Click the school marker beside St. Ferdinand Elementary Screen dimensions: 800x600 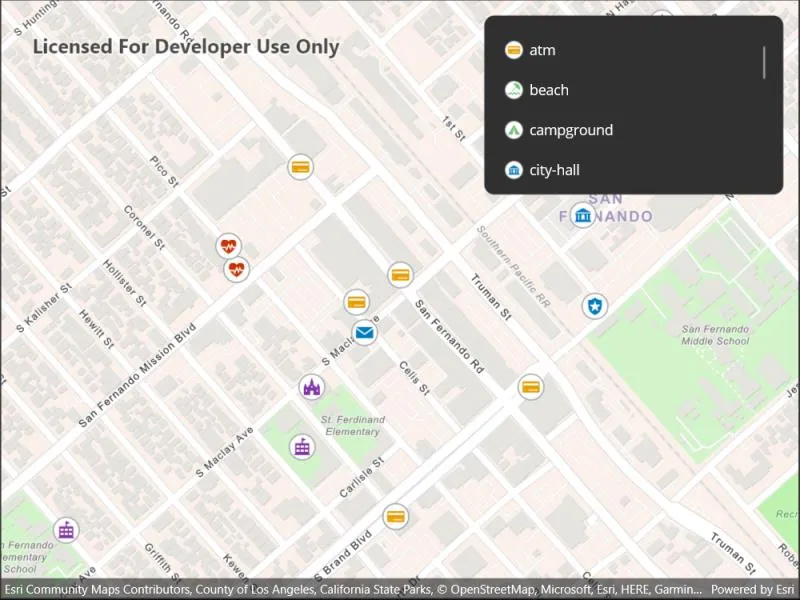[302, 447]
